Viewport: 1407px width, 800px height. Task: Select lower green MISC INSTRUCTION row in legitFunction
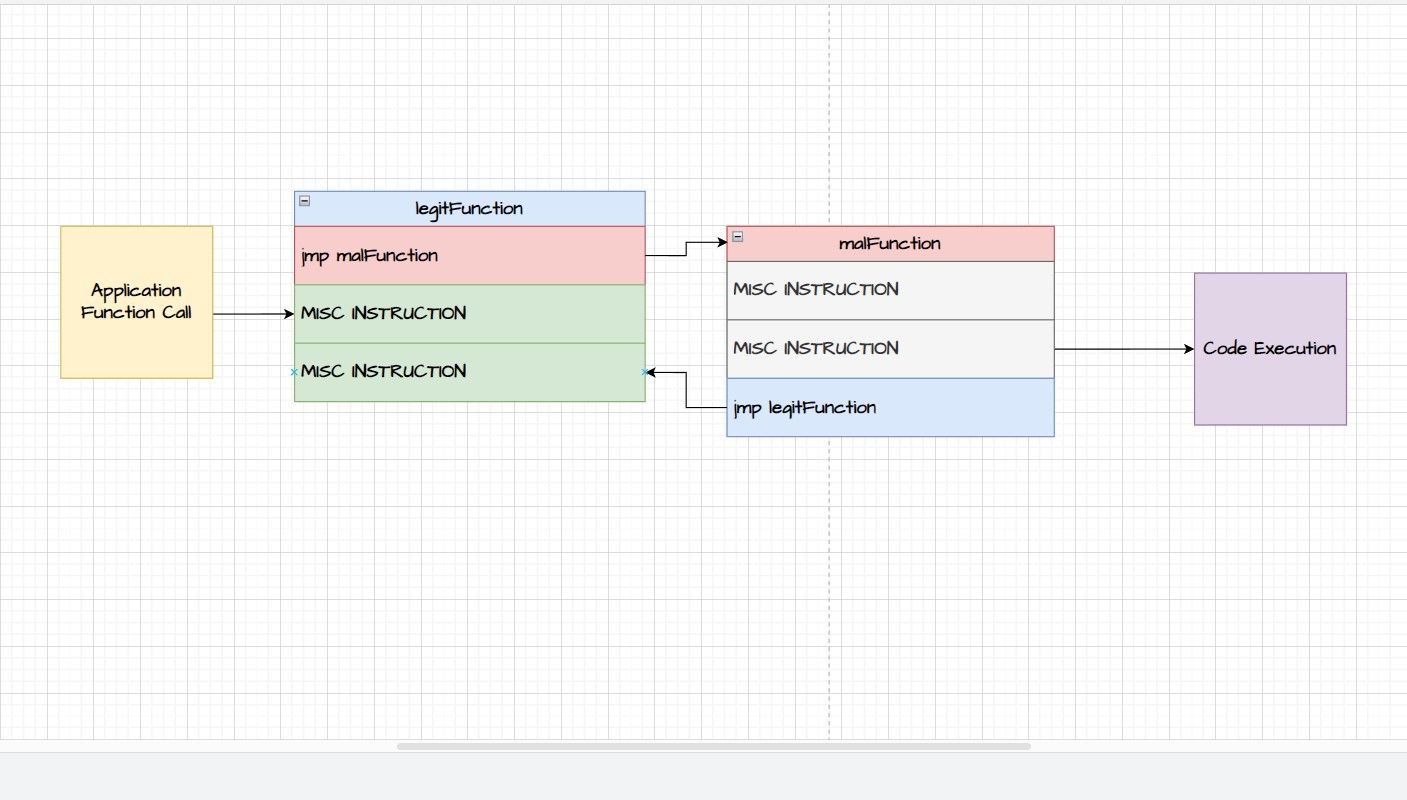point(469,372)
